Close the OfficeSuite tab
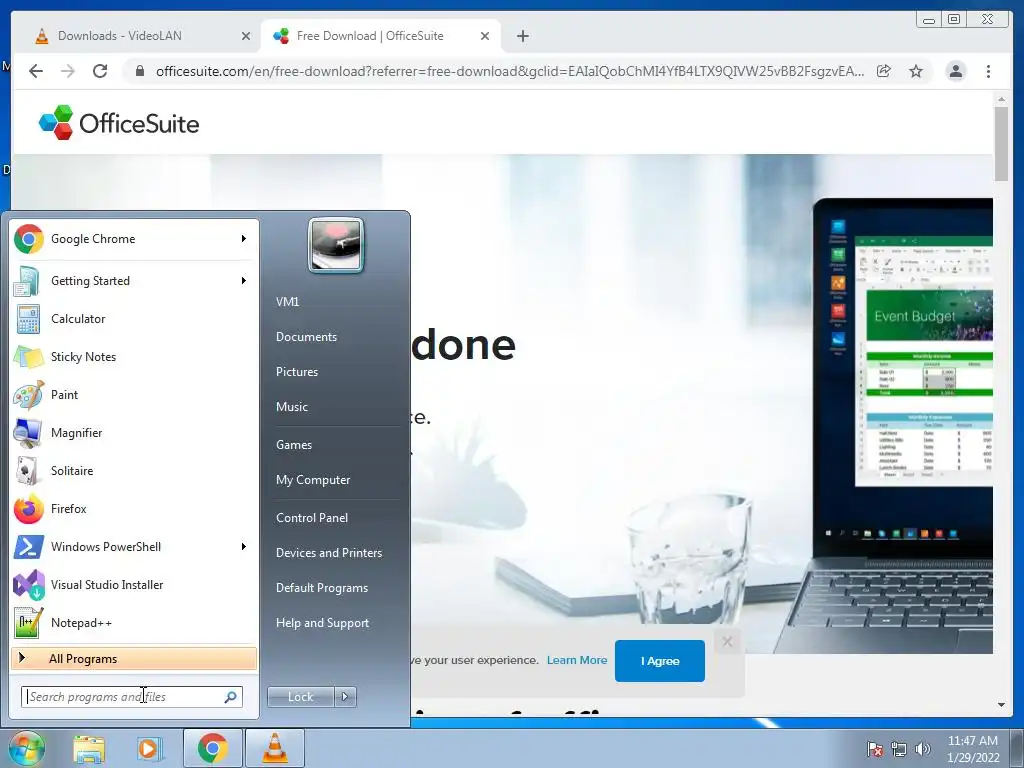Image resolution: width=1024 pixels, height=768 pixels. 485,36
